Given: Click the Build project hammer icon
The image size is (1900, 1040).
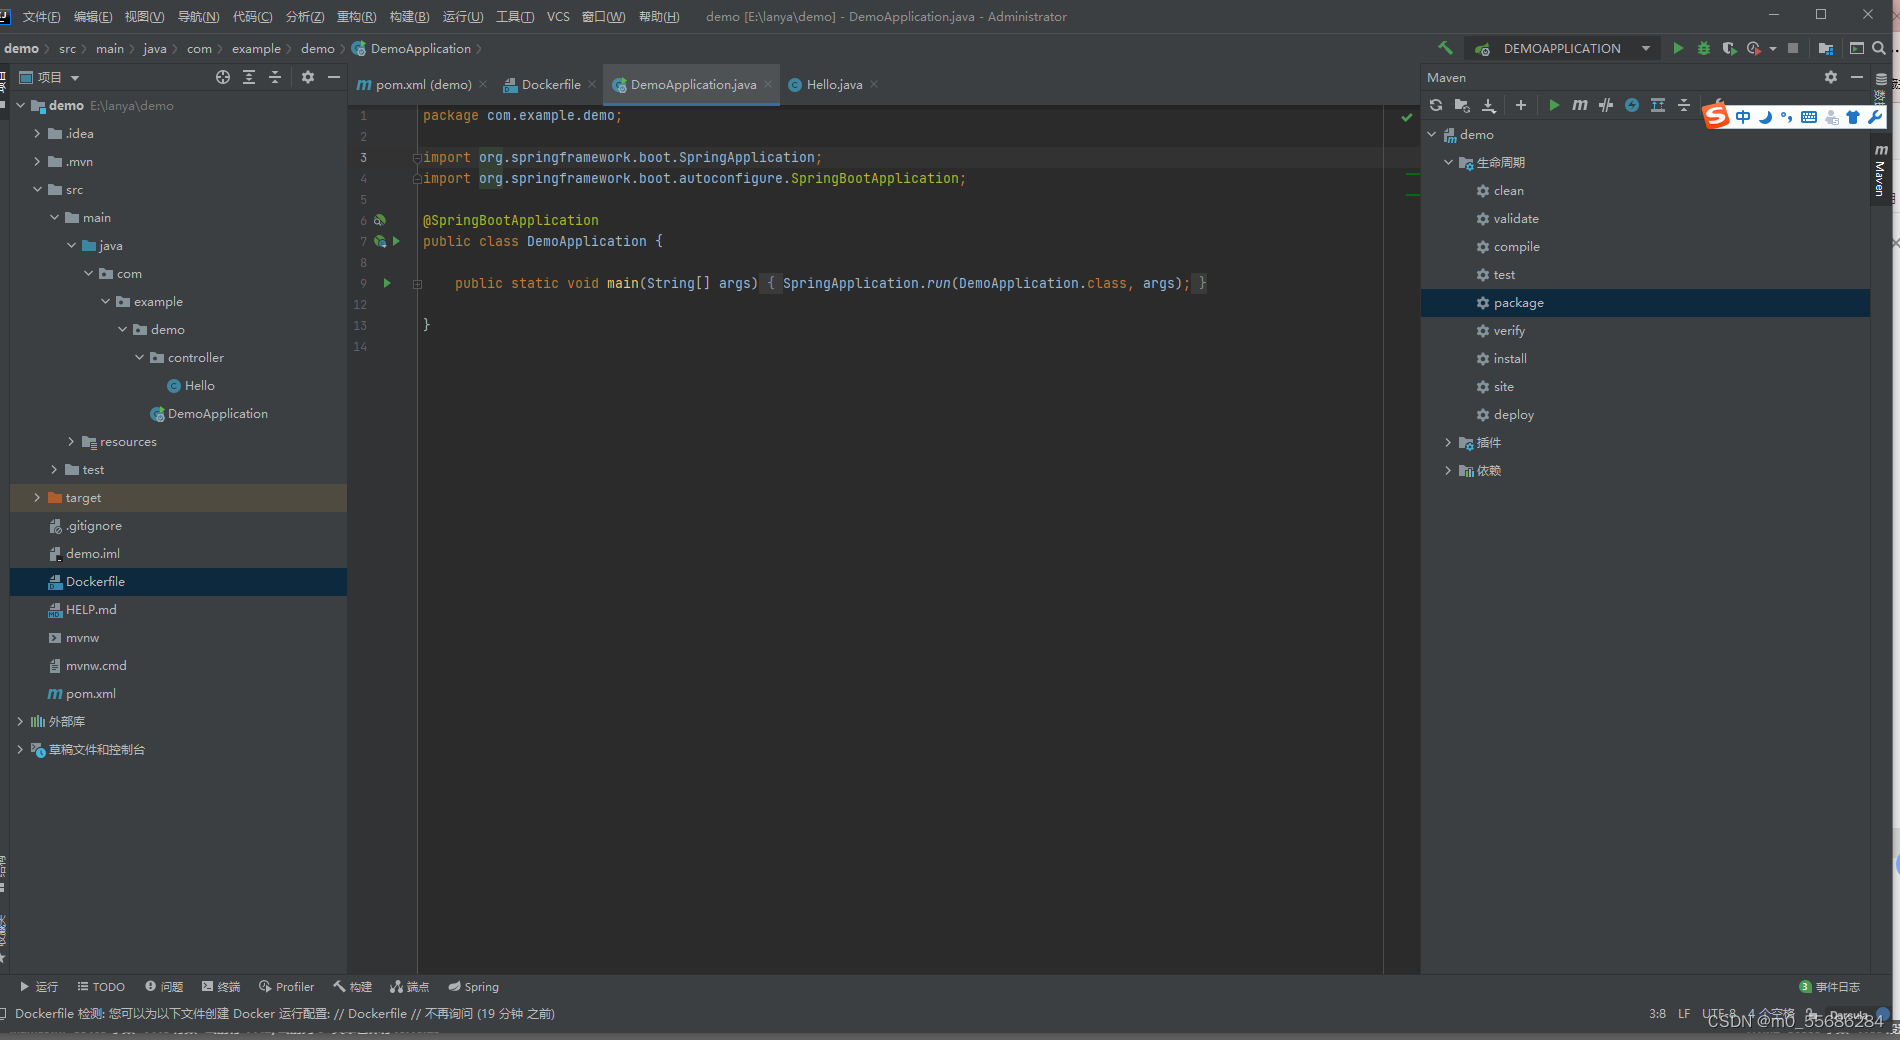Looking at the screenshot, I should 1445,48.
